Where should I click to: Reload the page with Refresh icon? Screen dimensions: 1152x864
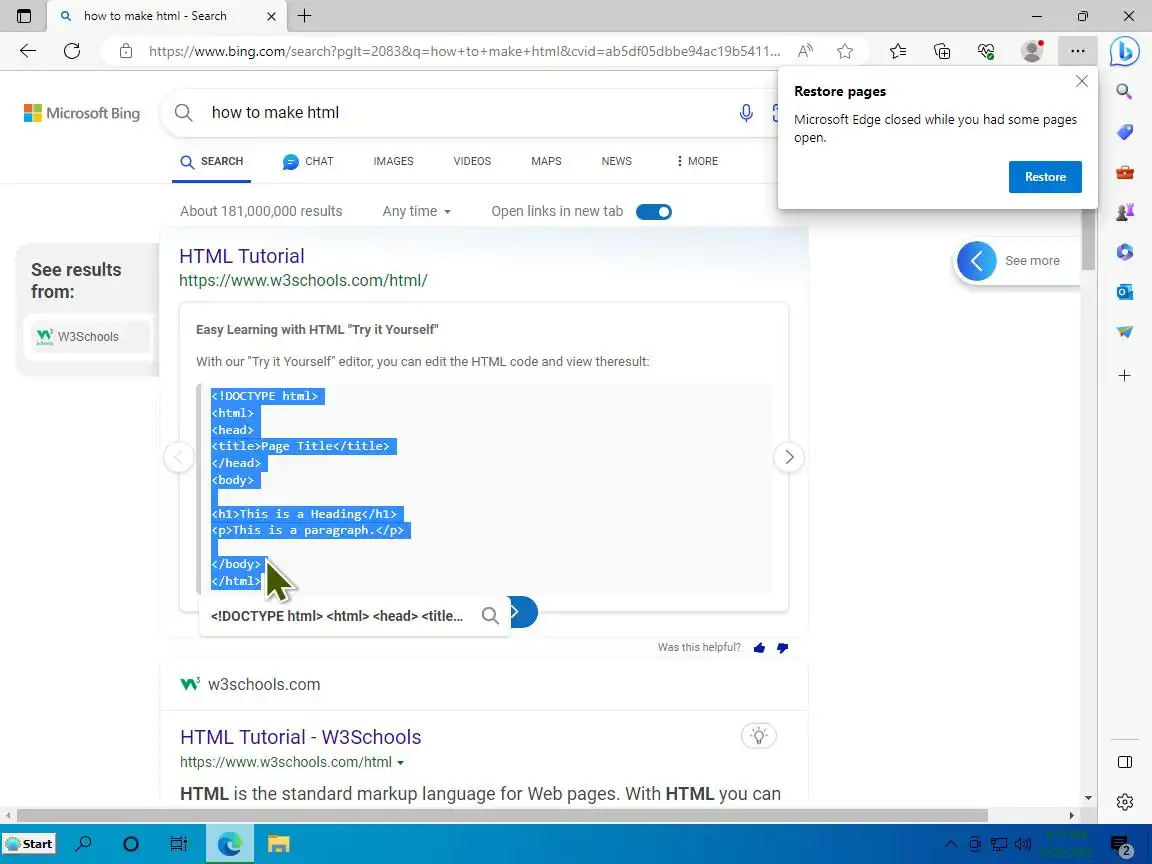pos(72,51)
